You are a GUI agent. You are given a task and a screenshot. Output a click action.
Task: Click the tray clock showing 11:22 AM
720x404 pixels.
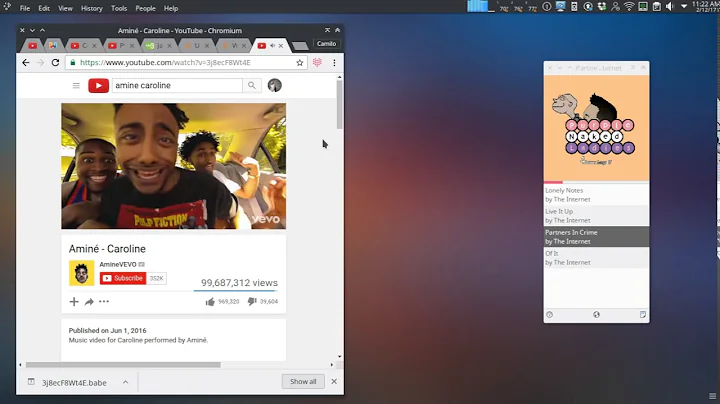(708, 6)
